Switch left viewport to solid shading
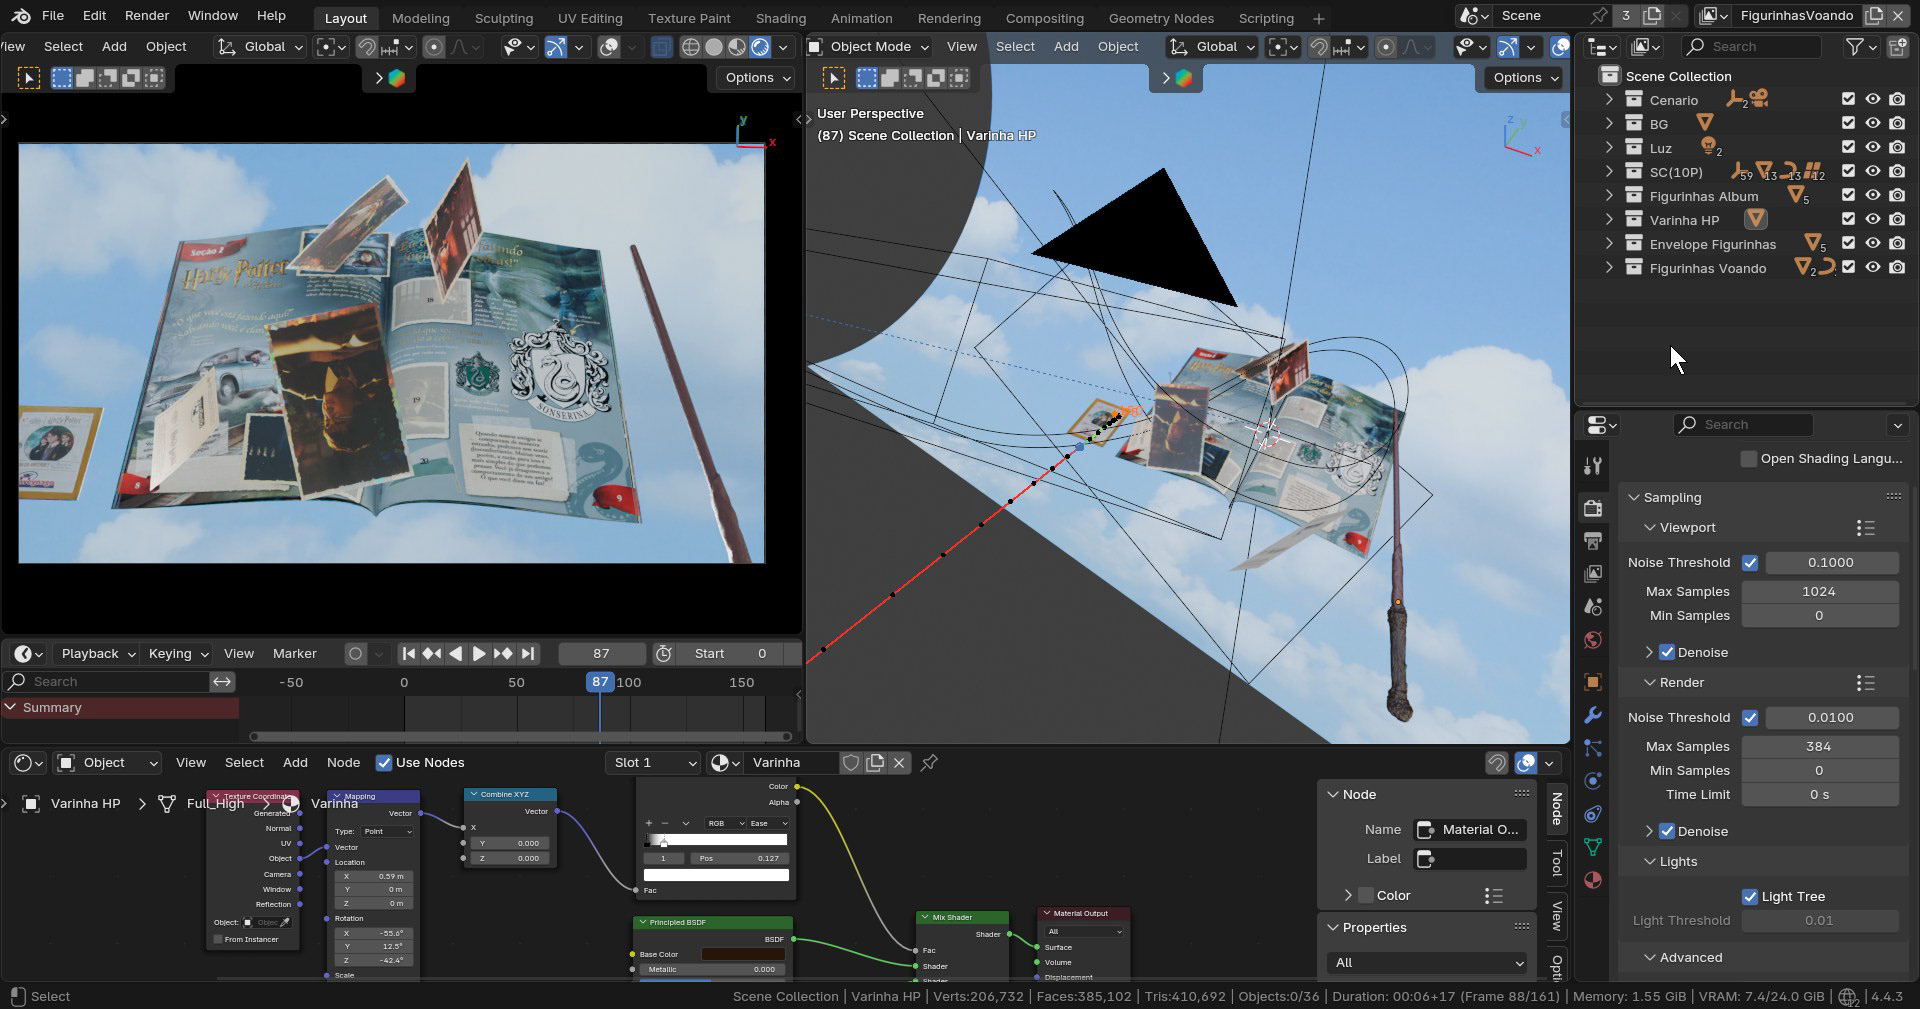 click(714, 47)
